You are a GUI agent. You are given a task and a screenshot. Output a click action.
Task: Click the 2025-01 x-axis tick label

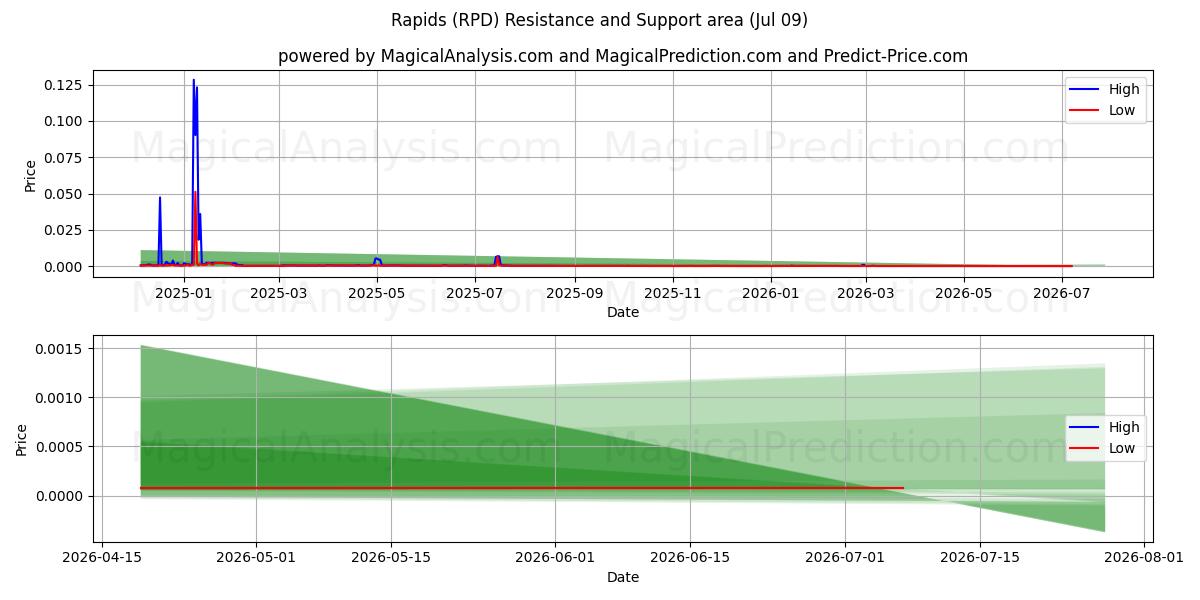183,293
